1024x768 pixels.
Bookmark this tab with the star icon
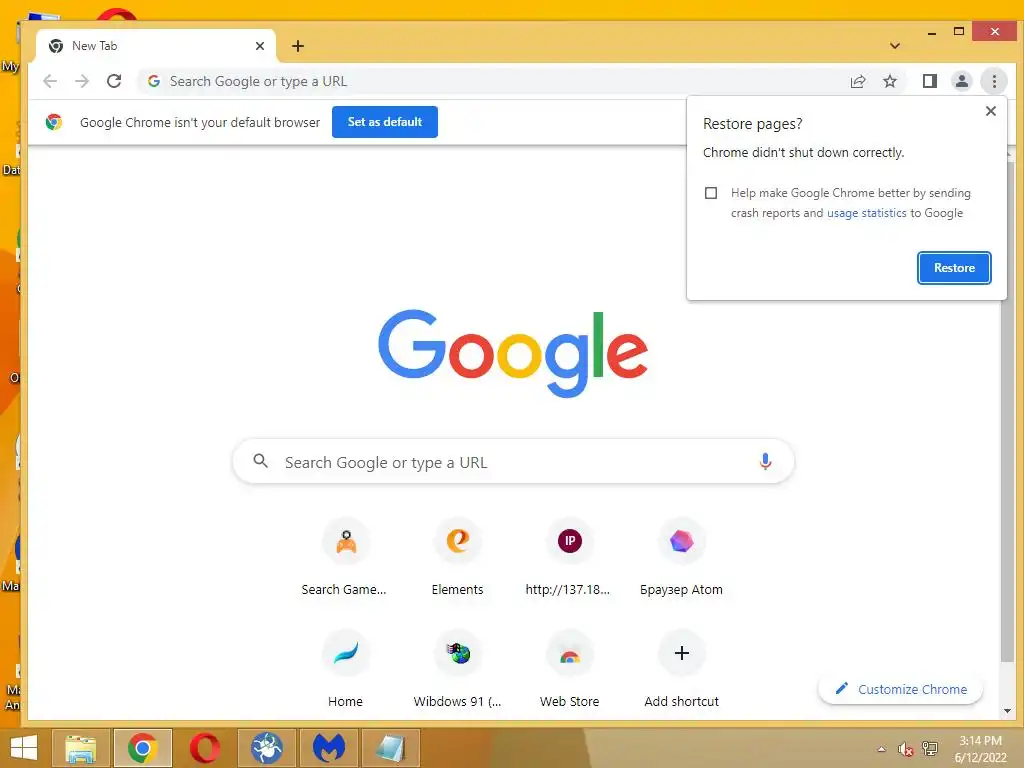pos(889,81)
